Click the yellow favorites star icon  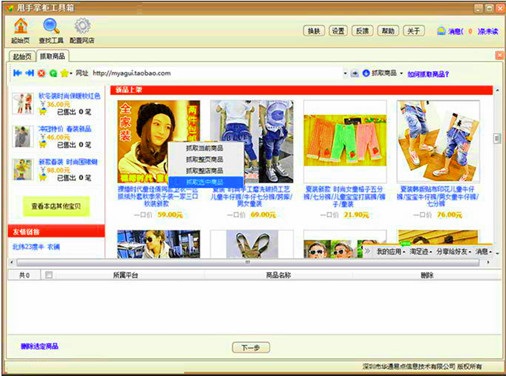[x=64, y=73]
